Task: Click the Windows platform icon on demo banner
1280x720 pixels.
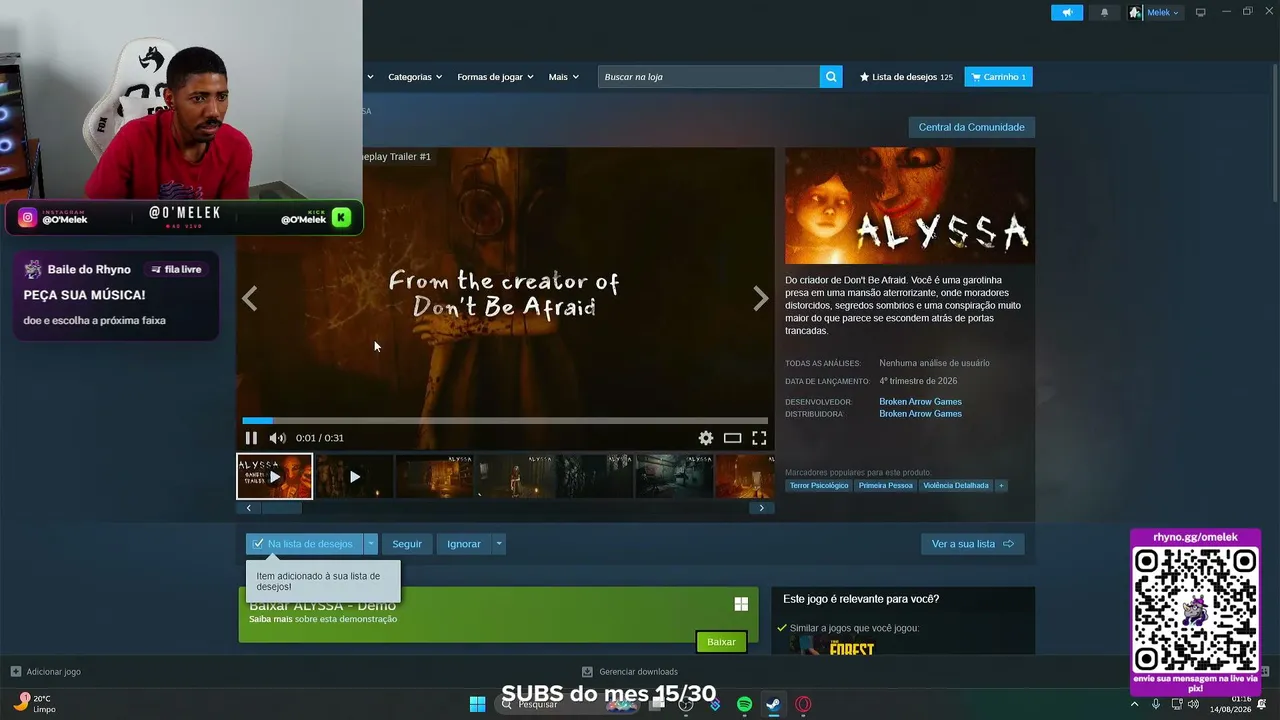Action: click(741, 604)
